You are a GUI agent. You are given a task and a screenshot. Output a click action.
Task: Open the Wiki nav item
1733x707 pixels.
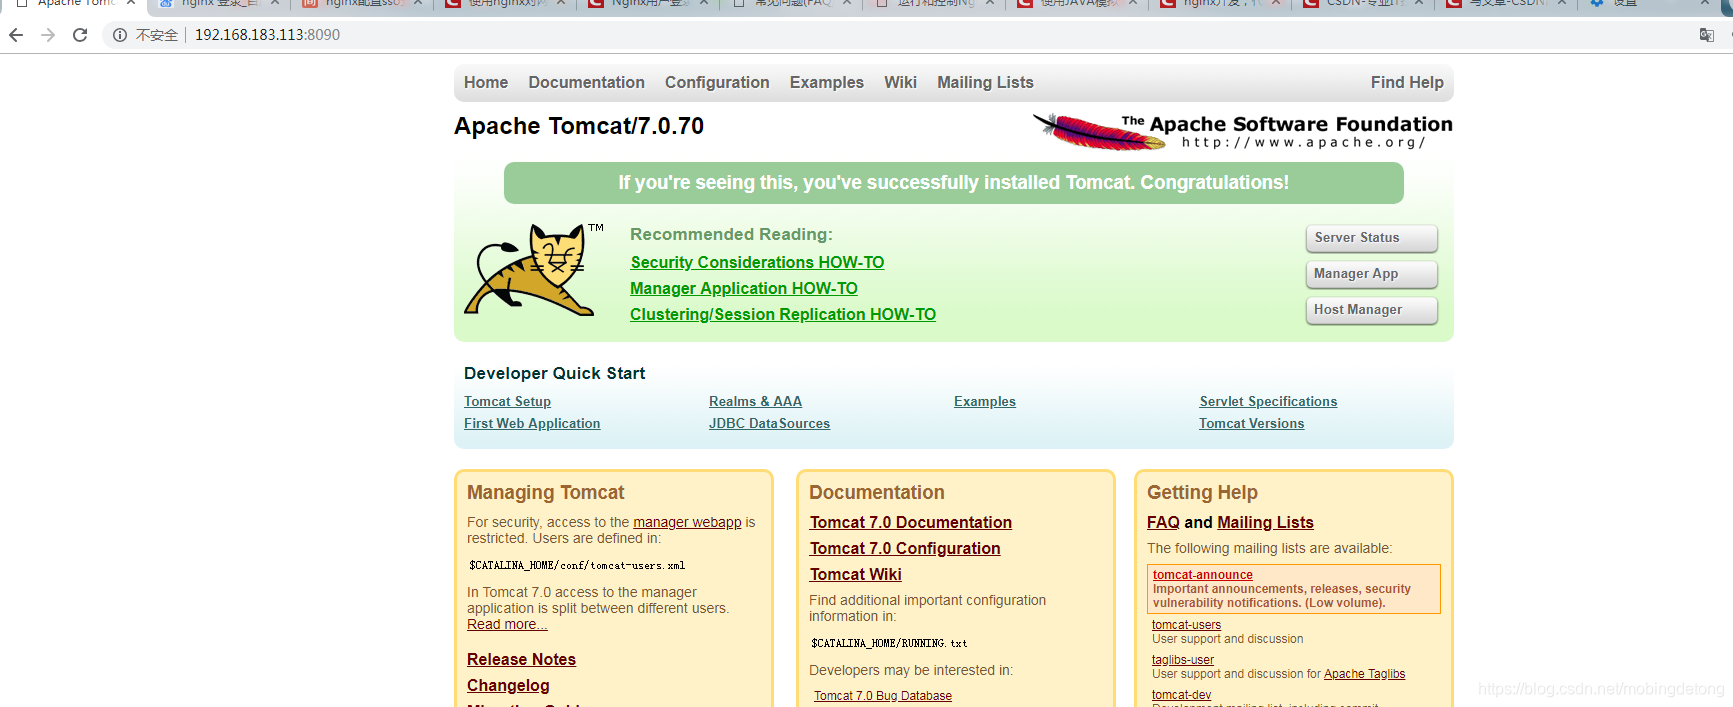900,83
